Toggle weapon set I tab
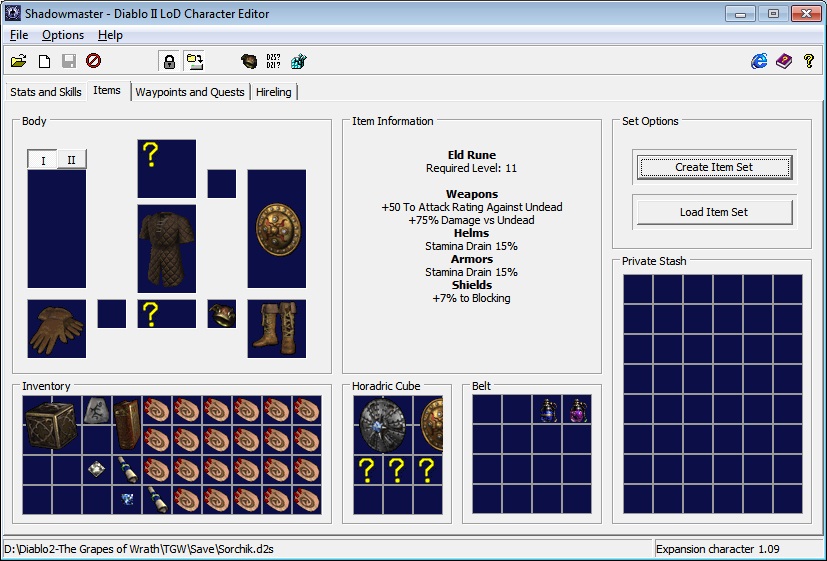 42,160
